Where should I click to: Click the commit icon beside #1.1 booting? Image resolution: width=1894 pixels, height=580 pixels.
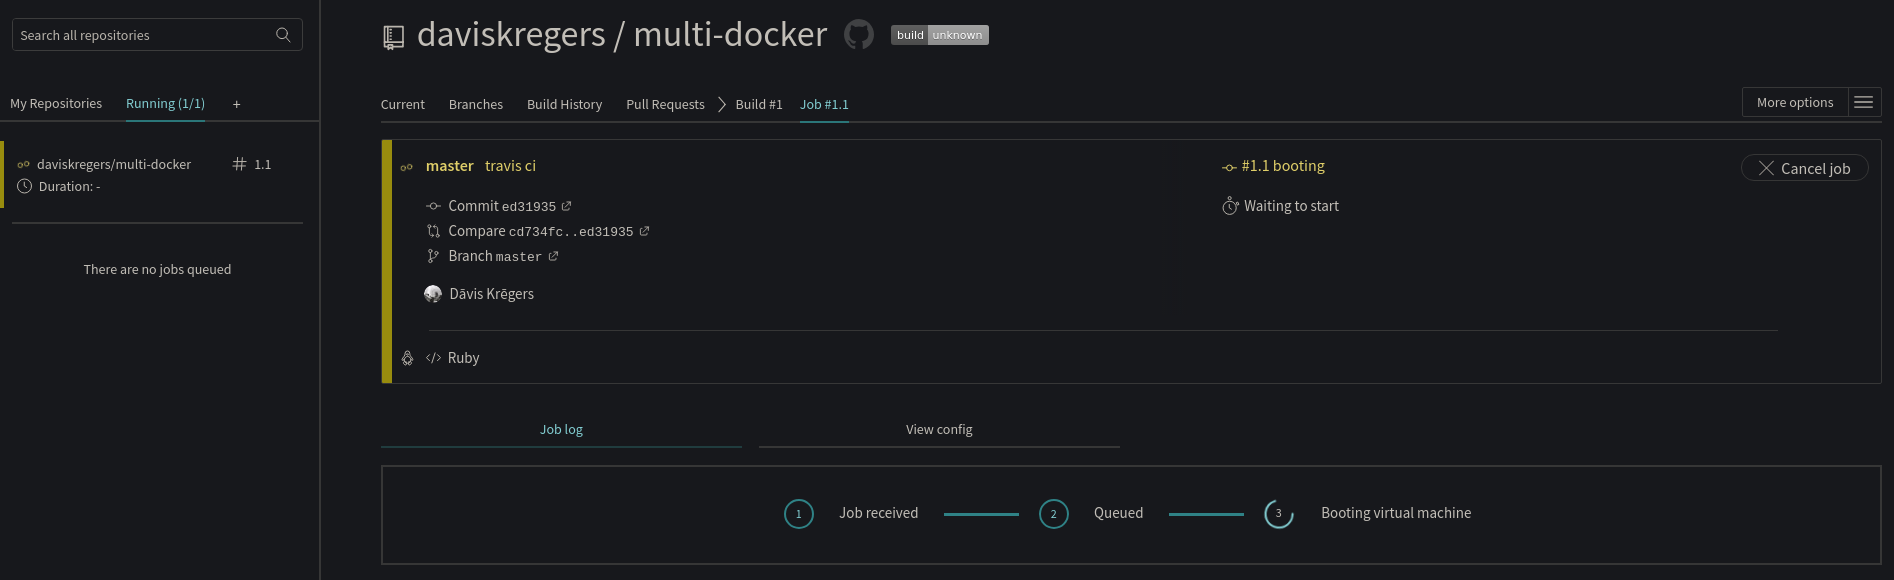1229,167
